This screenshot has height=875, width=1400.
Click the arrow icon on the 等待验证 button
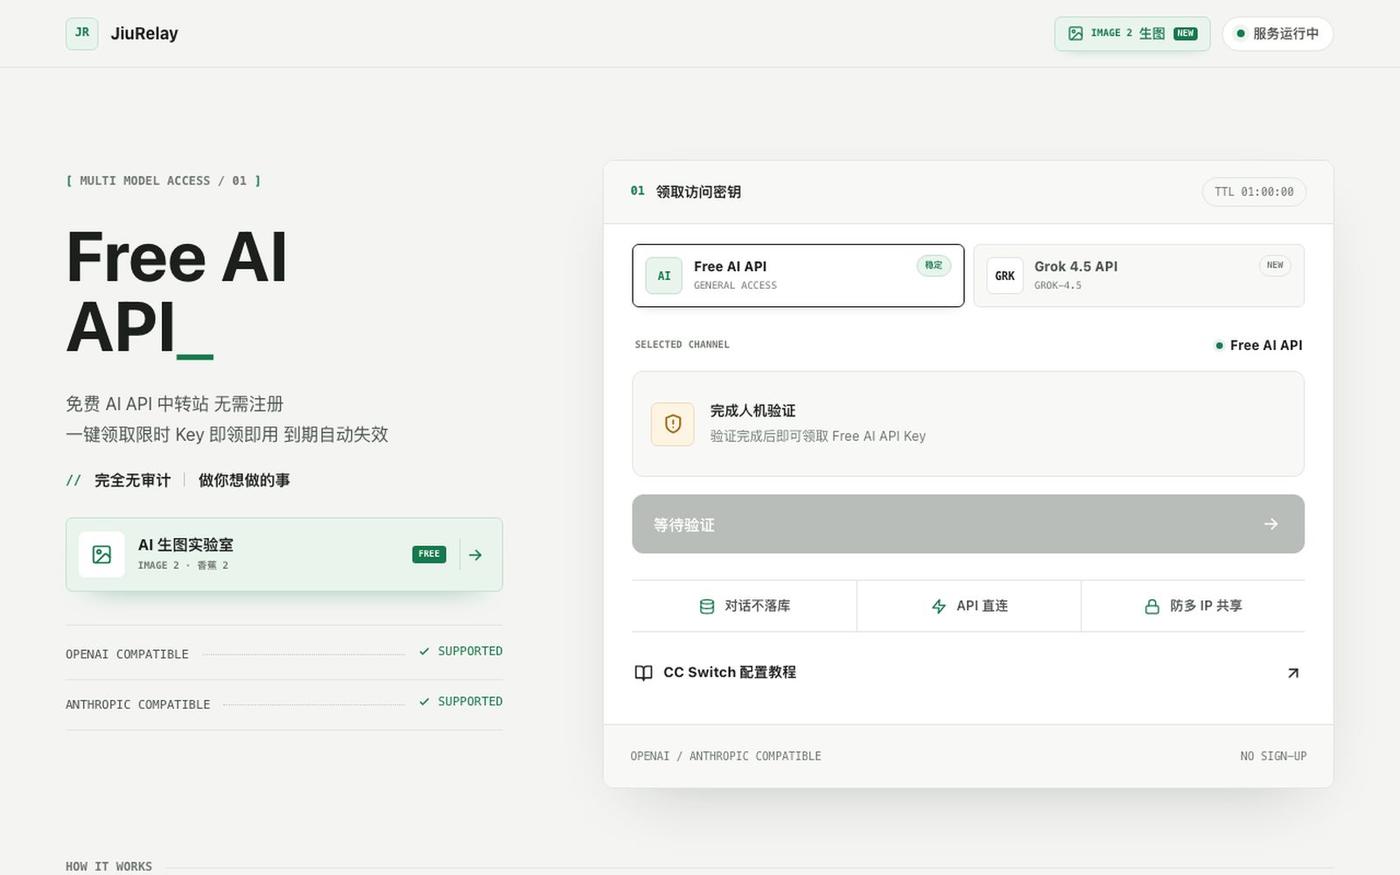[1271, 524]
